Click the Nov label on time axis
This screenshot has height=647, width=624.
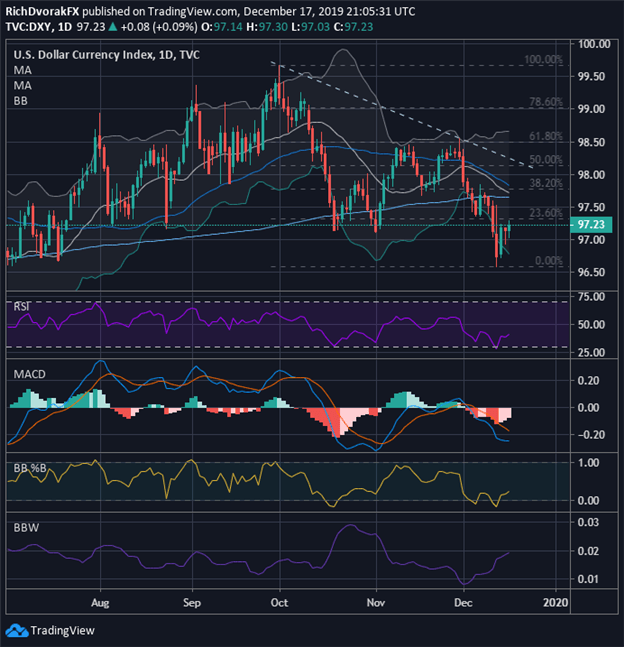376,603
